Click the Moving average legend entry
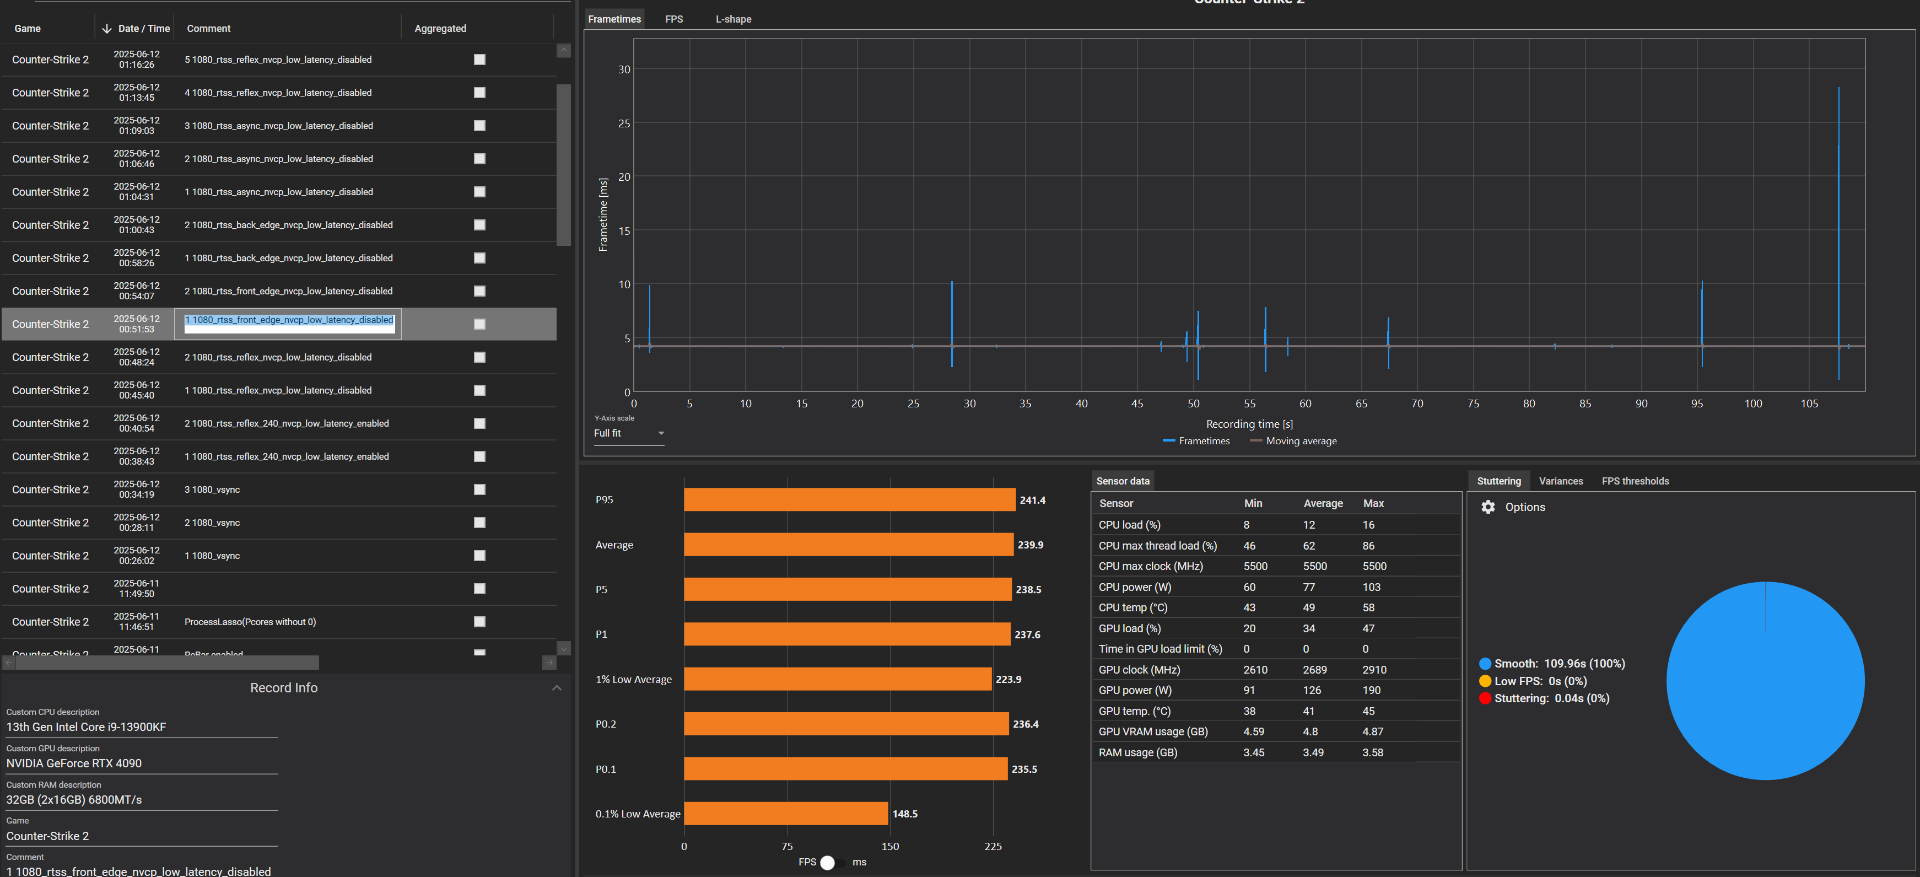The height and width of the screenshot is (877, 1920). click(x=1293, y=441)
